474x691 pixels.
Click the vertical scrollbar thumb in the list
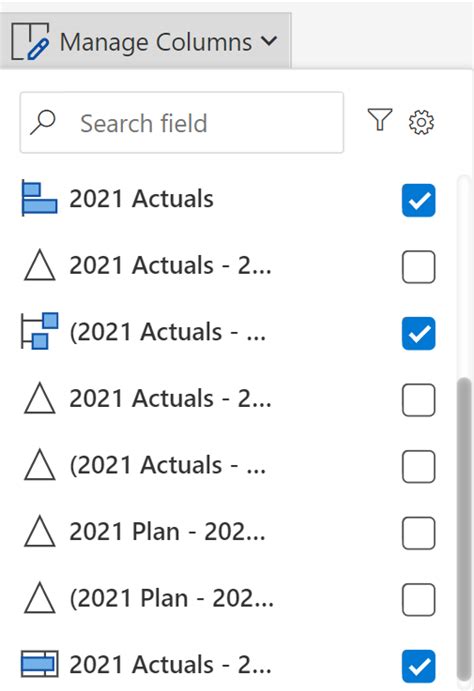point(464,529)
